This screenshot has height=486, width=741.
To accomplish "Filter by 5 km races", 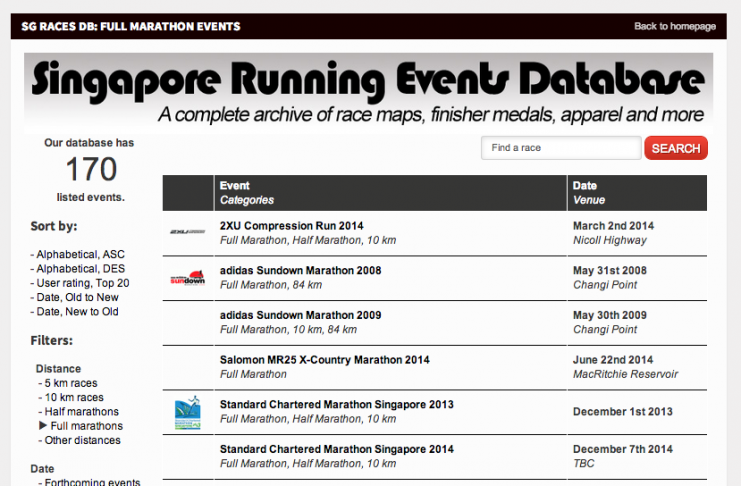I will coord(70,383).
